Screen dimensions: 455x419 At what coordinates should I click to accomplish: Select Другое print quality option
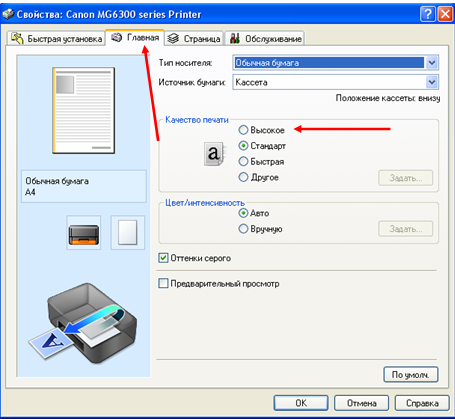coord(259,177)
